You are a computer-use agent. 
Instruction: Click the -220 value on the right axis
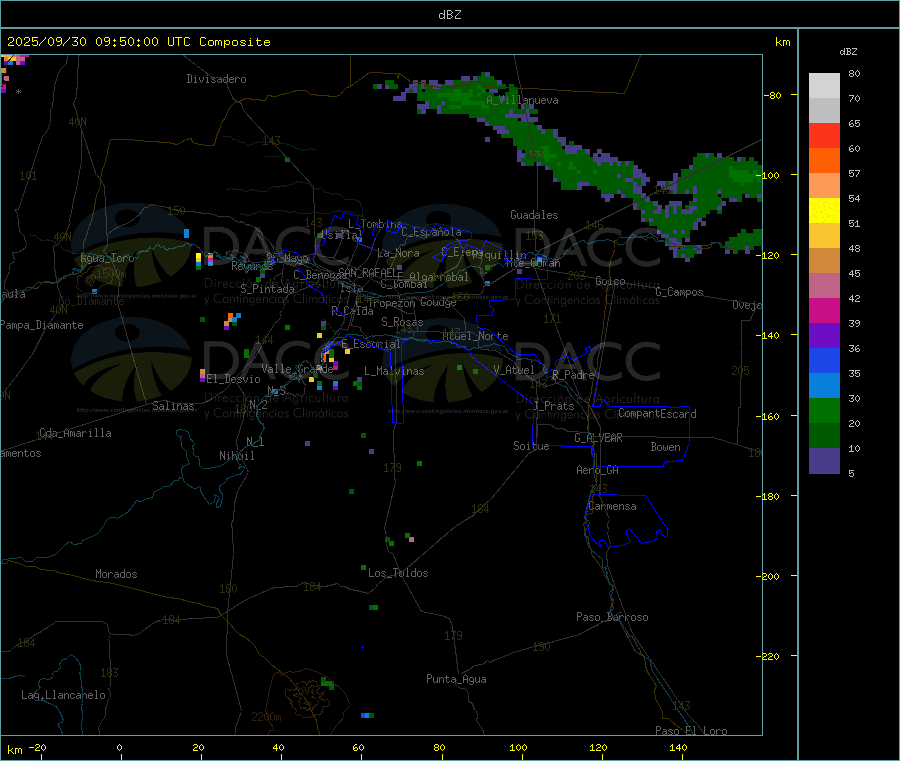[x=770, y=657]
